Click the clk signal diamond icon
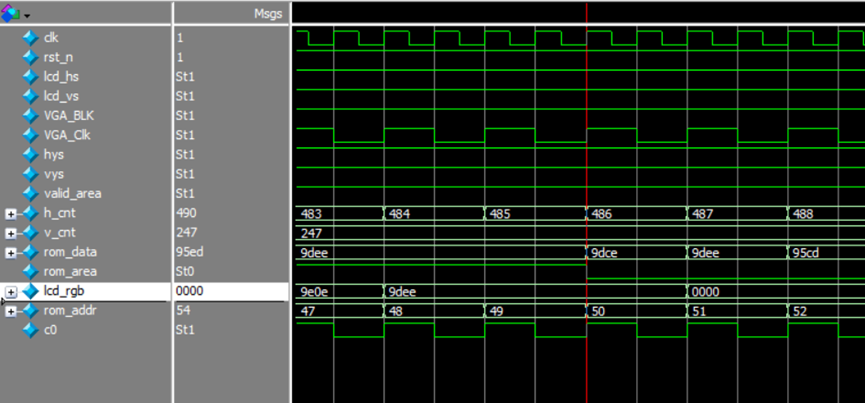Screen dimensions: 865x403 (30, 38)
